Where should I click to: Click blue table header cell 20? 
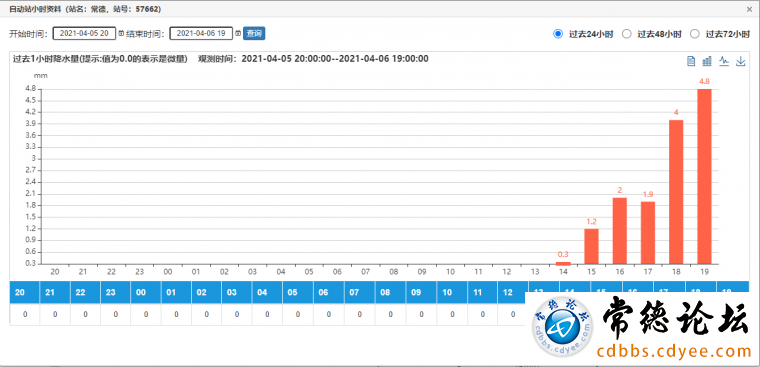tap(24, 292)
